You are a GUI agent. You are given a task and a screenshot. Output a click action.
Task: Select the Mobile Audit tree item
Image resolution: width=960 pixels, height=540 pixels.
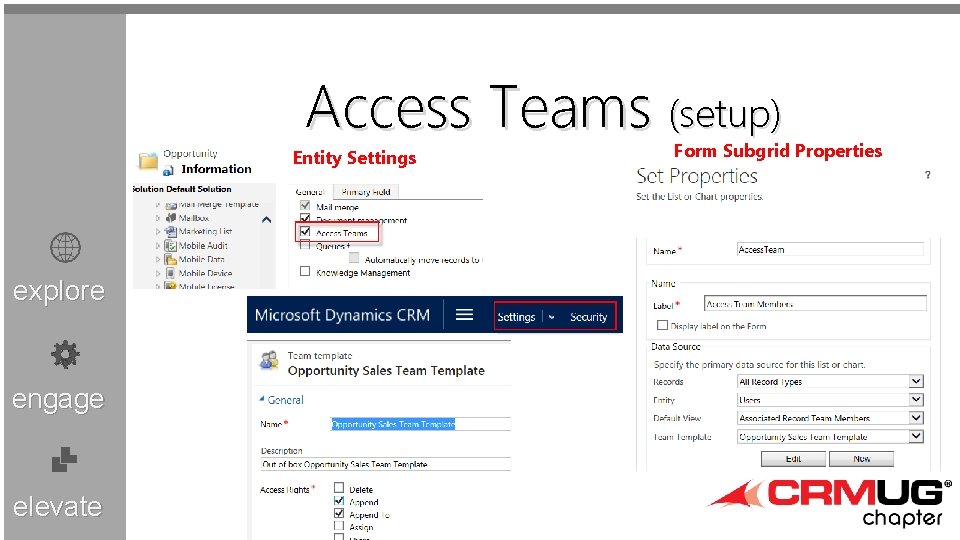pyautogui.click(x=203, y=246)
